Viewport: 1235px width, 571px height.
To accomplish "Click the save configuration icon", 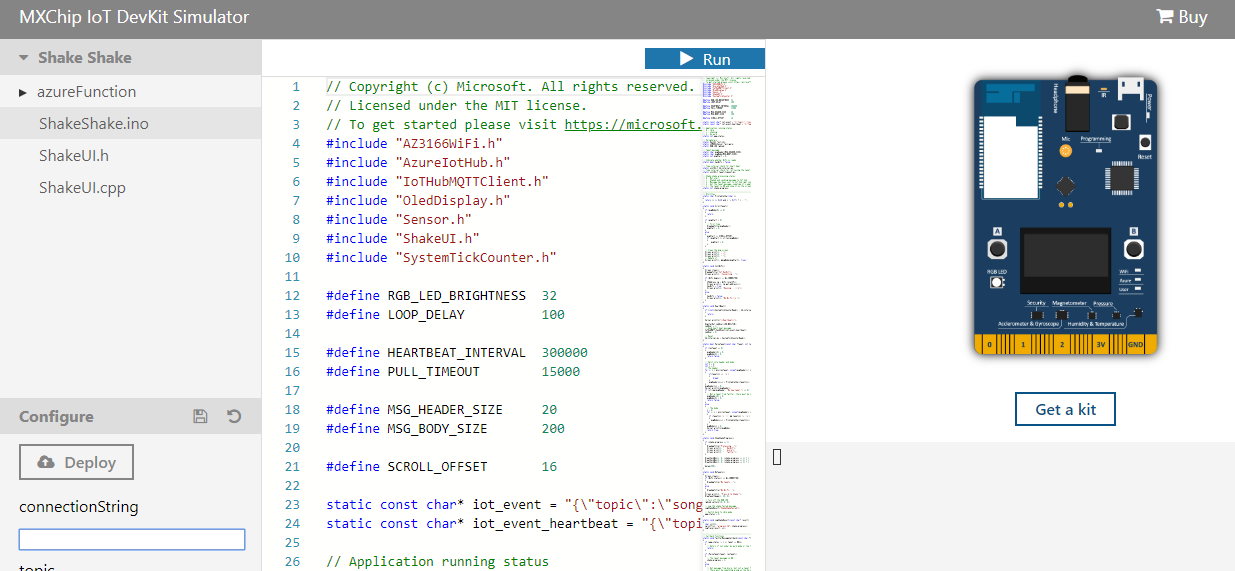I will [200, 416].
